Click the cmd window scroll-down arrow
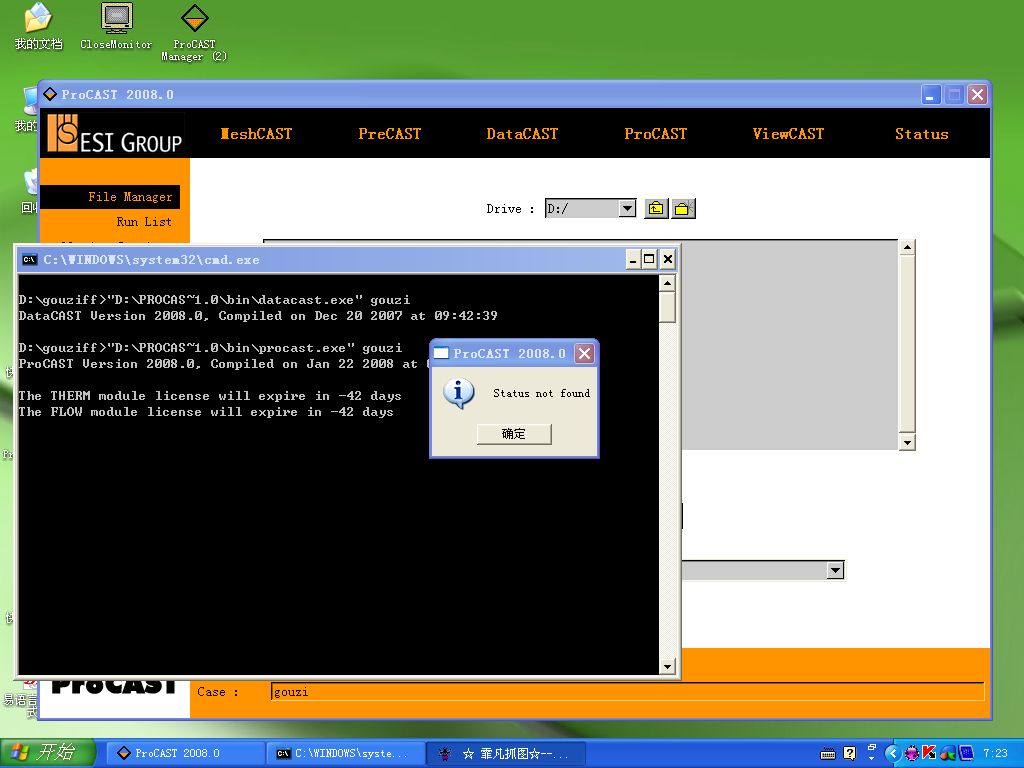This screenshot has height=768, width=1024. coord(667,667)
